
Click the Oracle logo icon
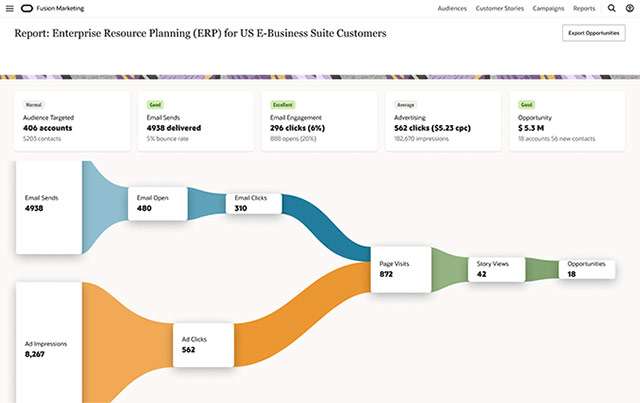click(26, 8)
